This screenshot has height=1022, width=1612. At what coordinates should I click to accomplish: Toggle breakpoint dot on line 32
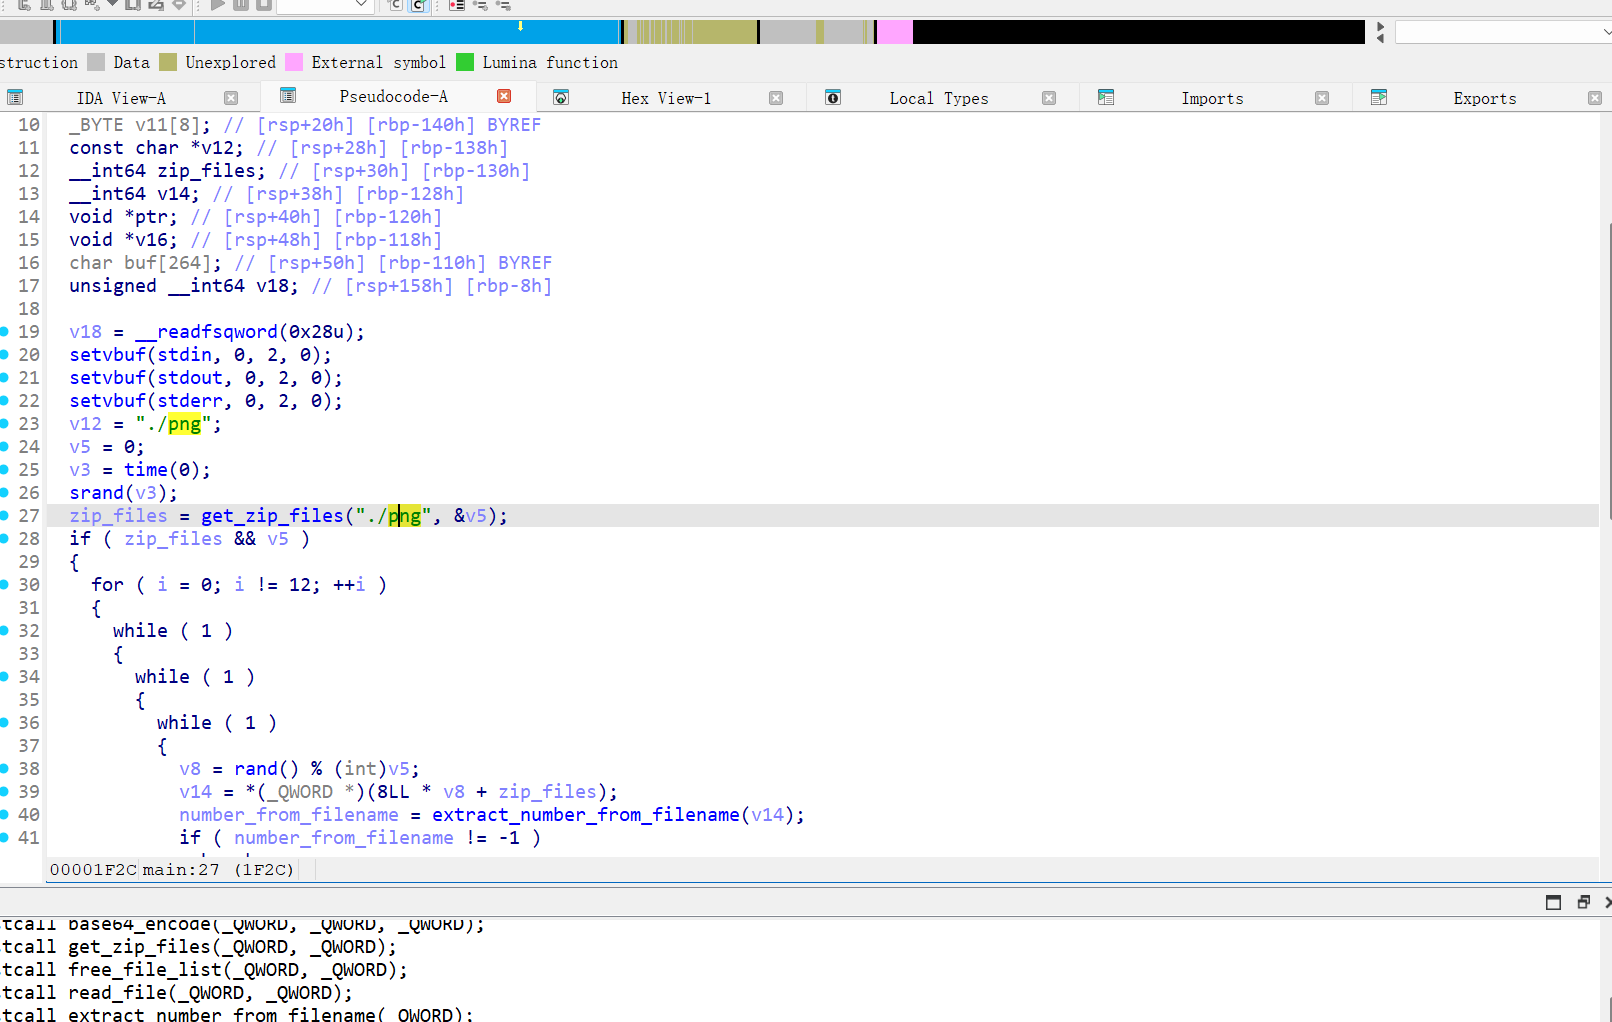click(5, 631)
